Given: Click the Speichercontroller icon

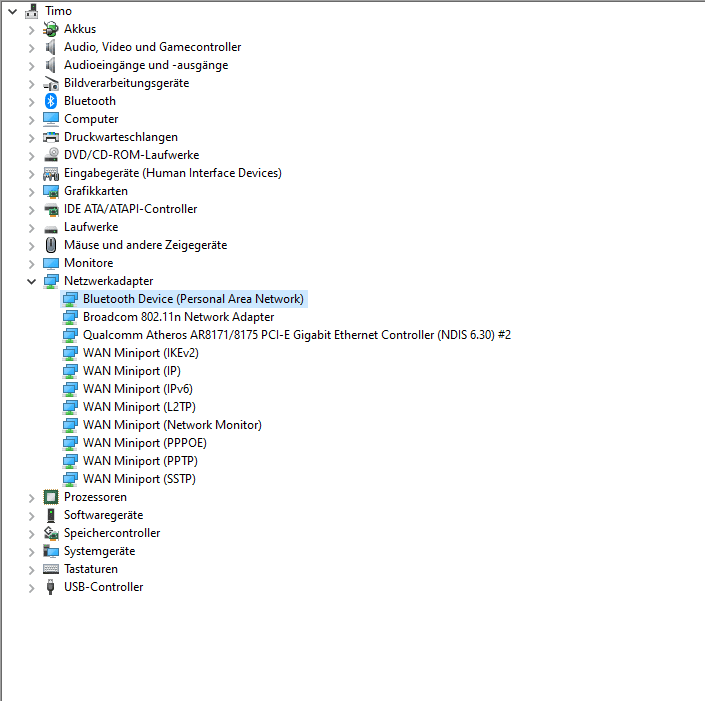Looking at the screenshot, I should (51, 533).
